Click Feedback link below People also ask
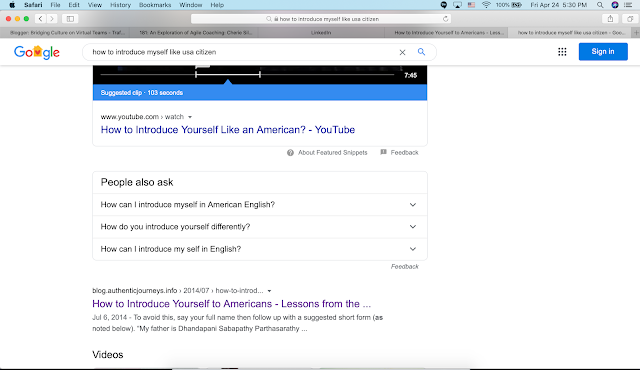Image resolution: width=640 pixels, height=370 pixels. [404, 266]
